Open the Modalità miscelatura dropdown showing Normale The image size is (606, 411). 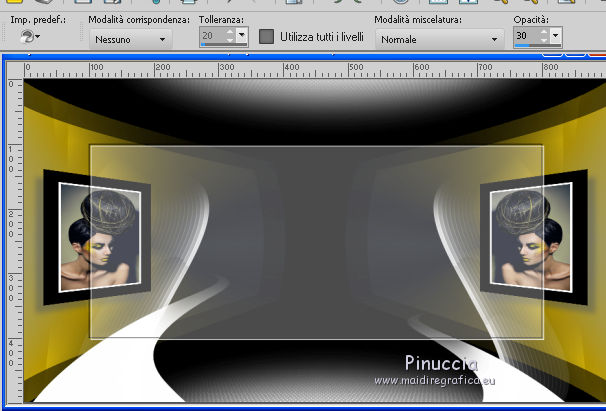click(439, 39)
